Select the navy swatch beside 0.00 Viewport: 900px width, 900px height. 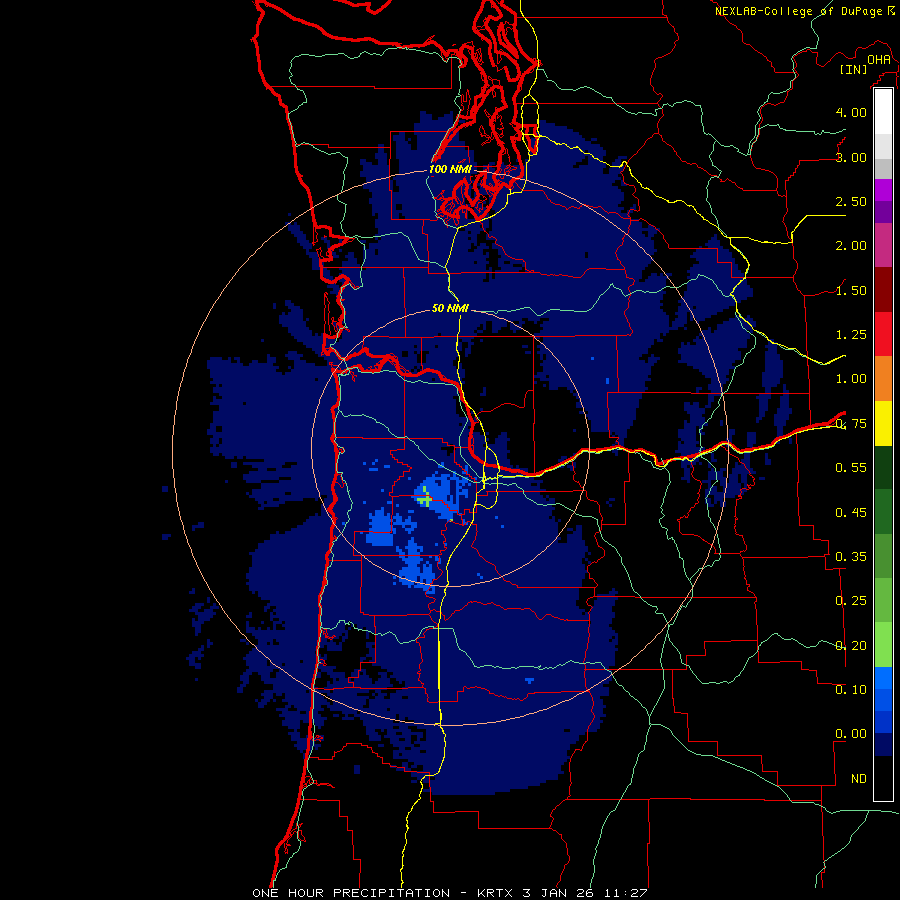(x=883, y=745)
